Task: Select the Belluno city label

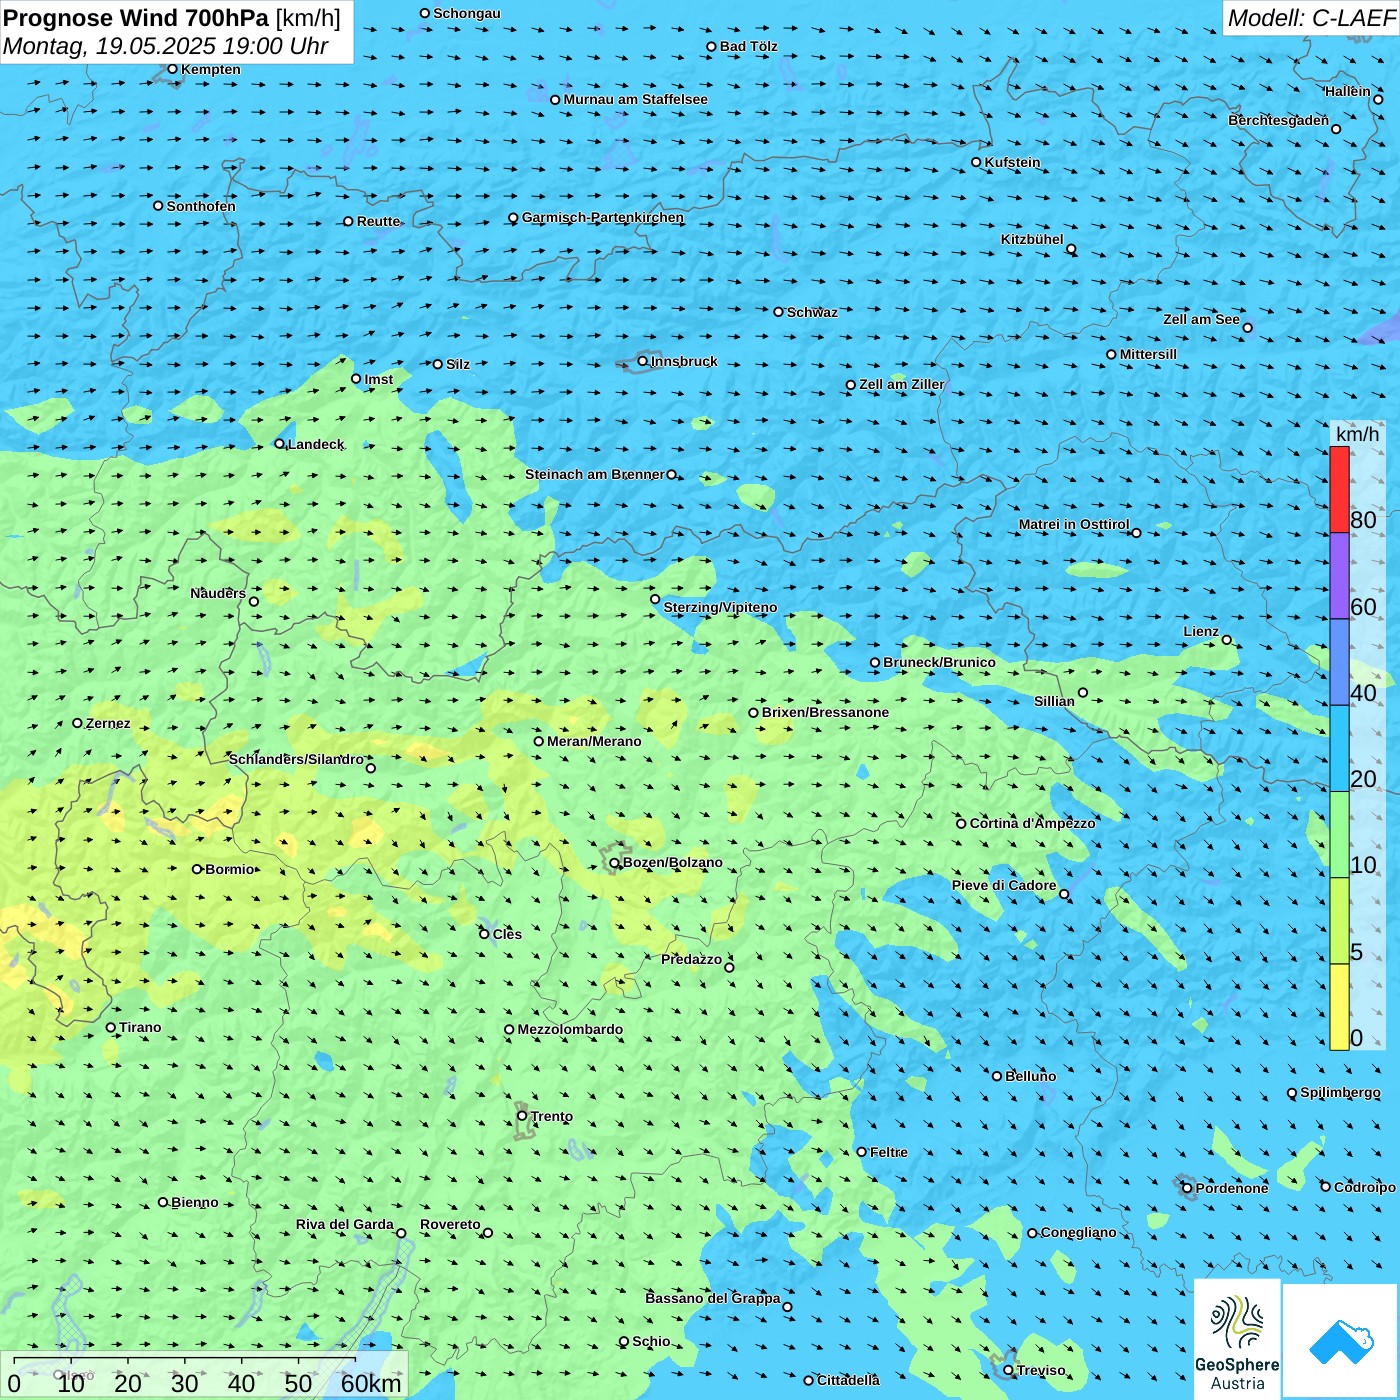Action: click(1030, 1076)
